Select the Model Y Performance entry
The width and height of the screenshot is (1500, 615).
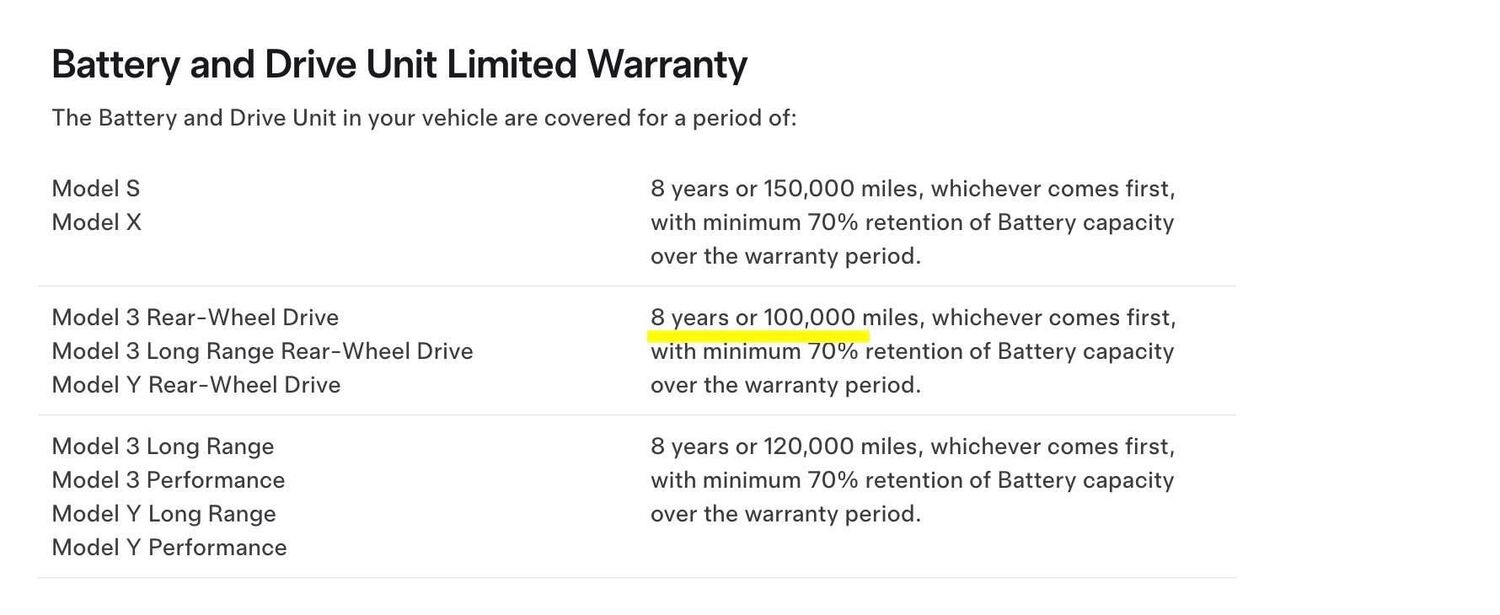click(169, 548)
